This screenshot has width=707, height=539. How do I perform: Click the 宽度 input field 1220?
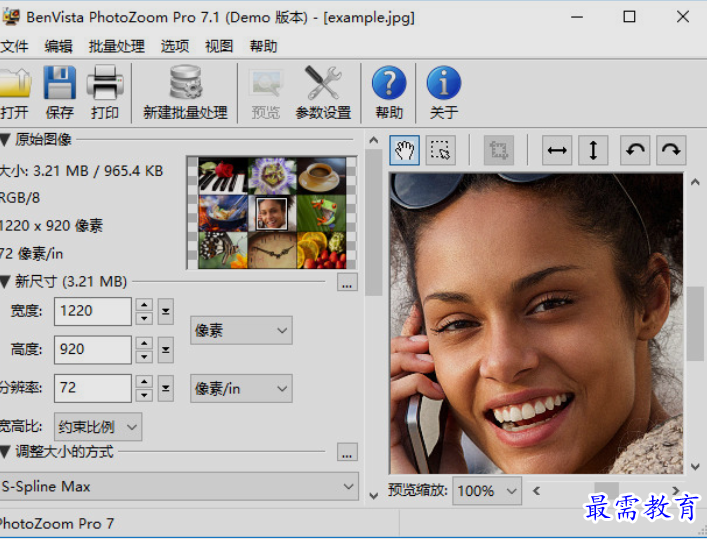(93, 311)
